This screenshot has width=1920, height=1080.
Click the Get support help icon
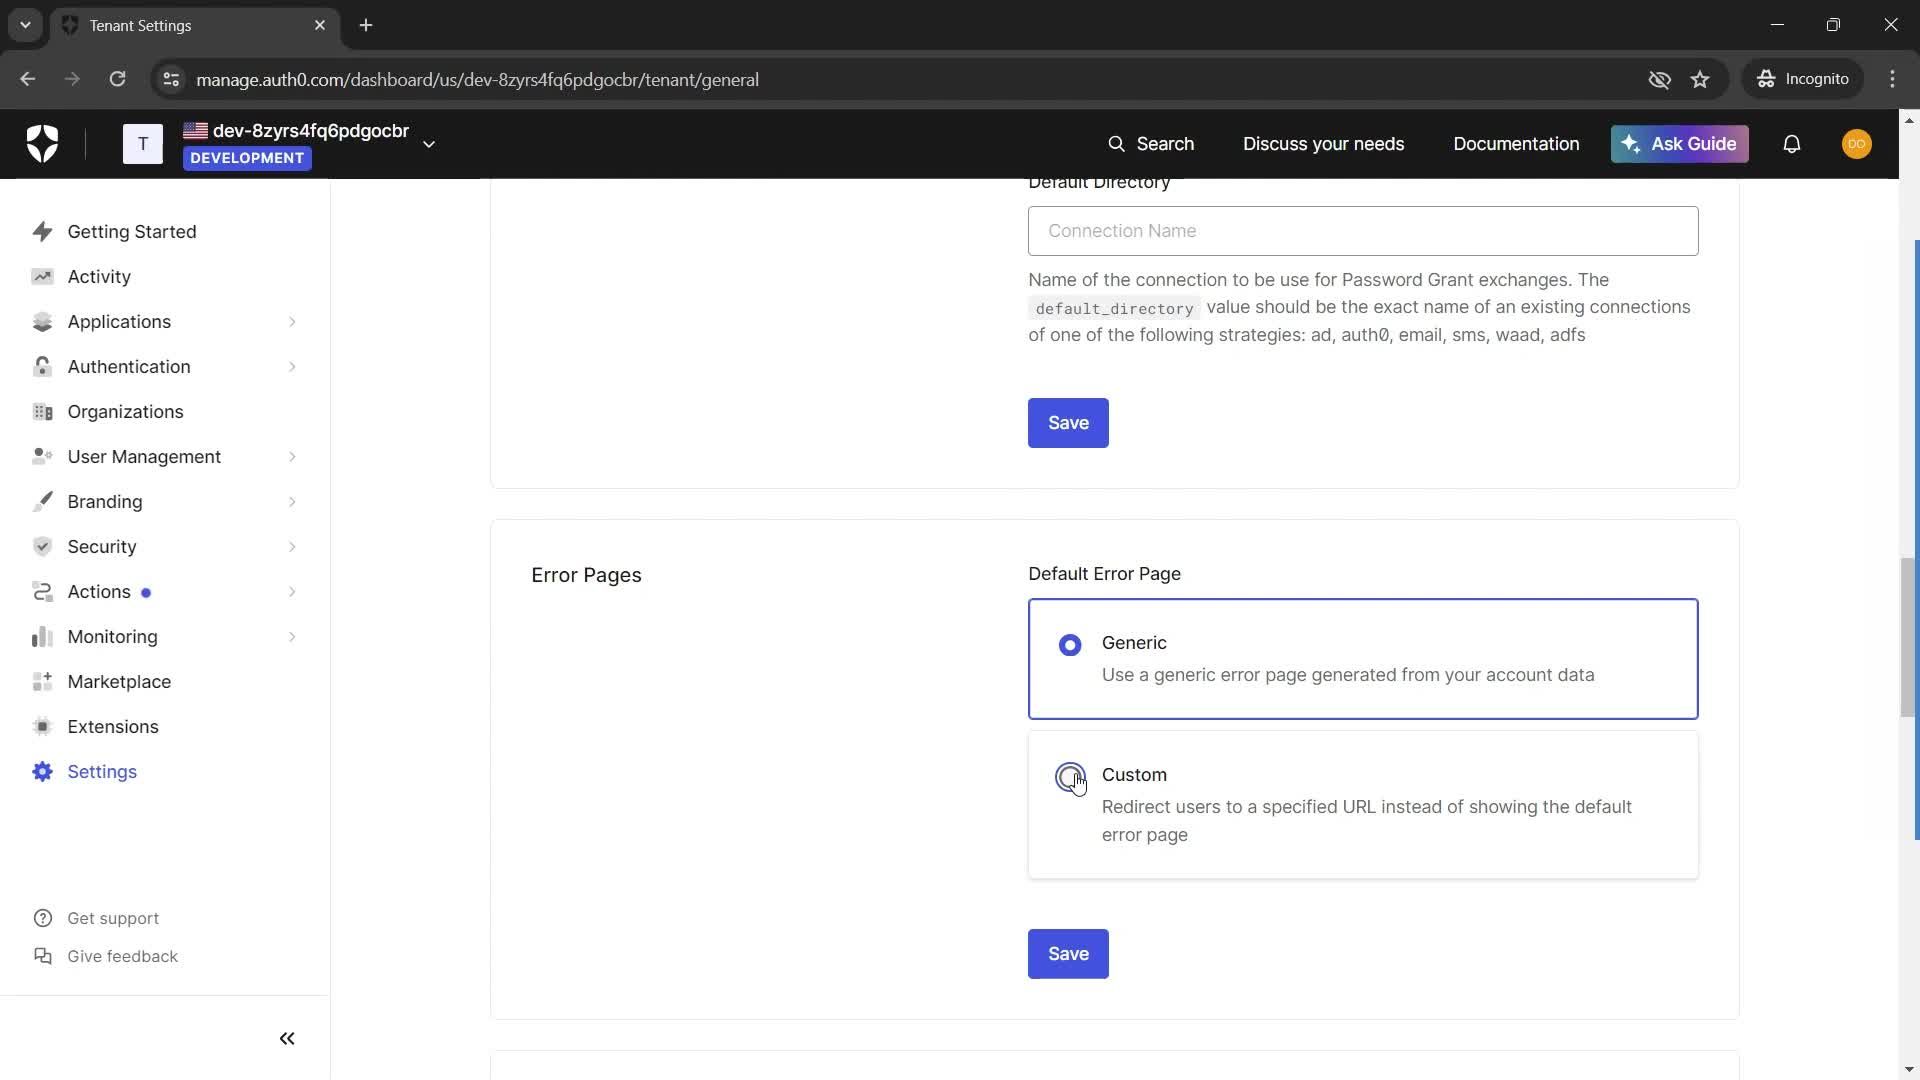tap(43, 918)
